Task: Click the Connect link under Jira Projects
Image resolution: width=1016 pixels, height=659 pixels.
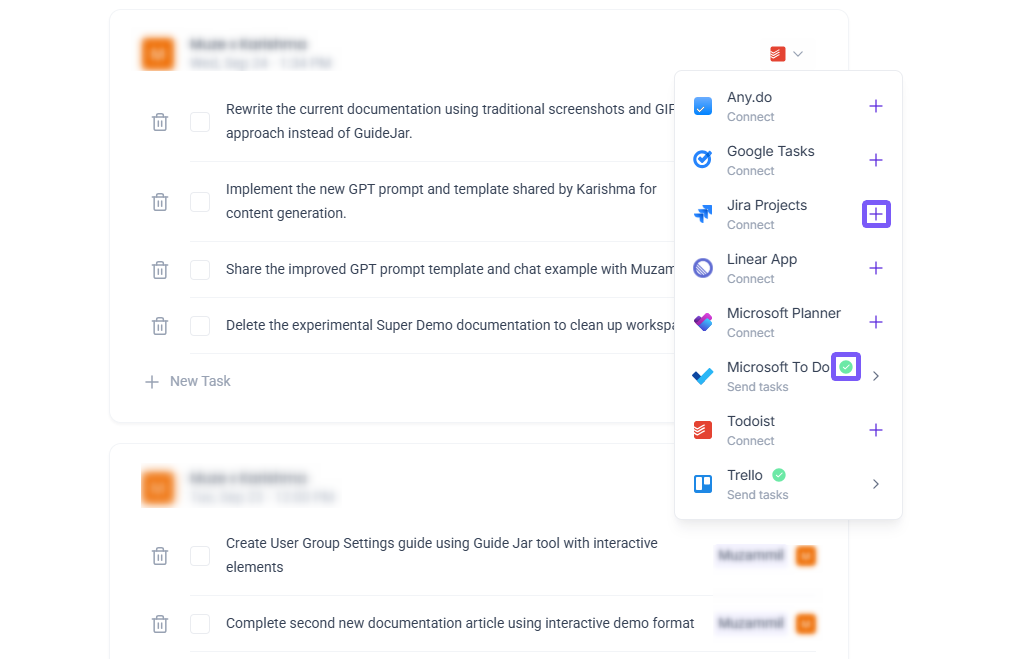Action: 750,225
